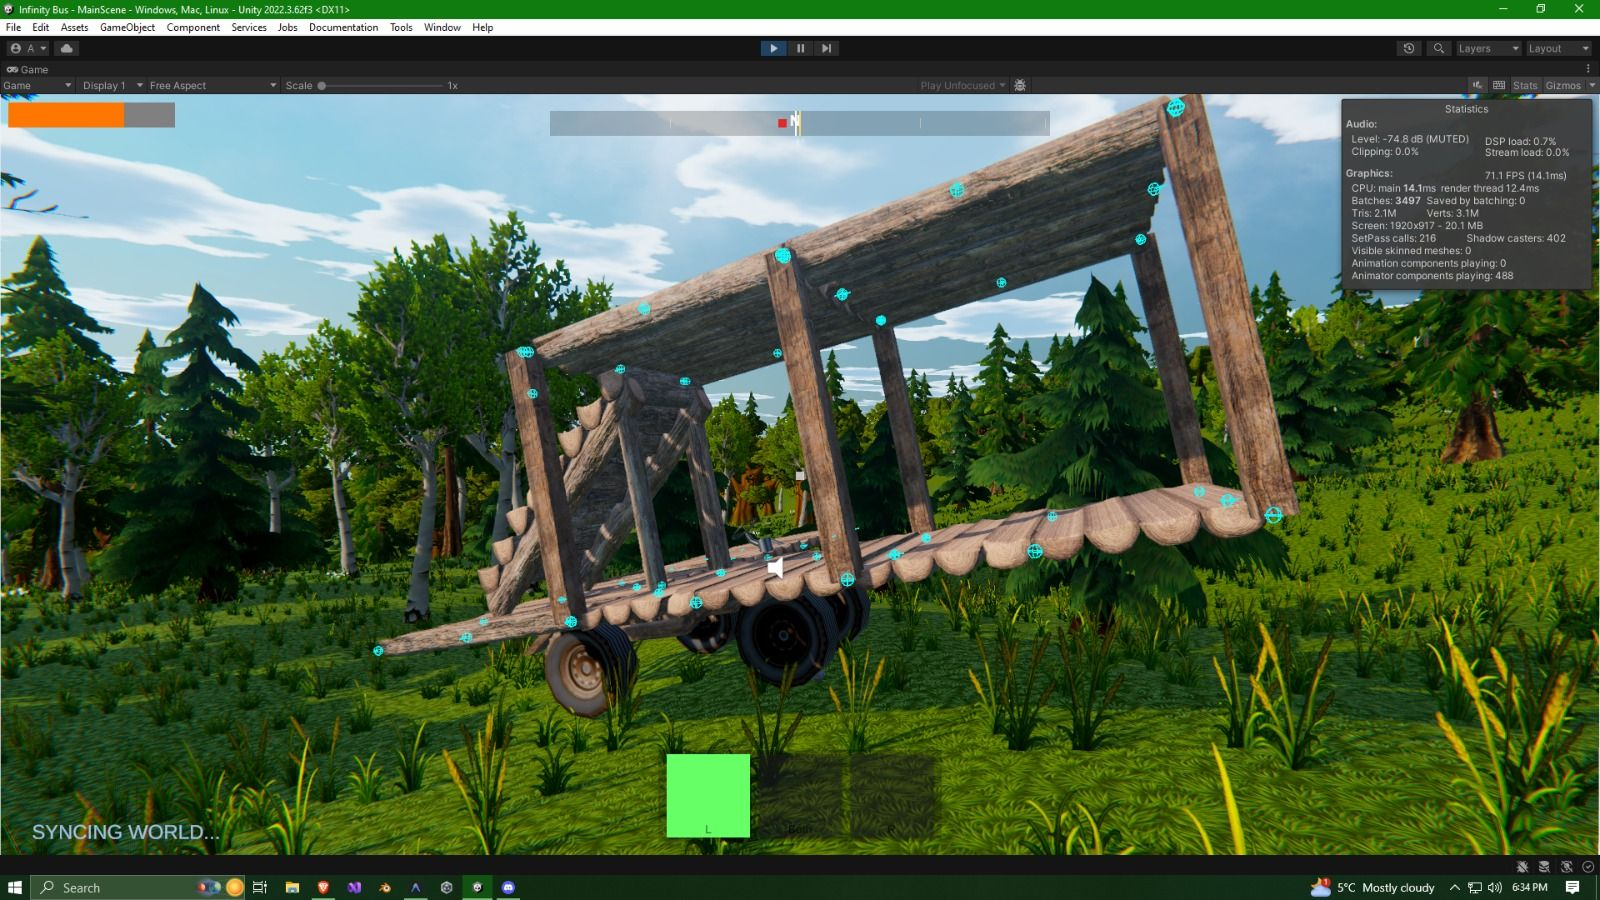The width and height of the screenshot is (1600, 900).
Task: Pause the running game
Action: (800, 48)
